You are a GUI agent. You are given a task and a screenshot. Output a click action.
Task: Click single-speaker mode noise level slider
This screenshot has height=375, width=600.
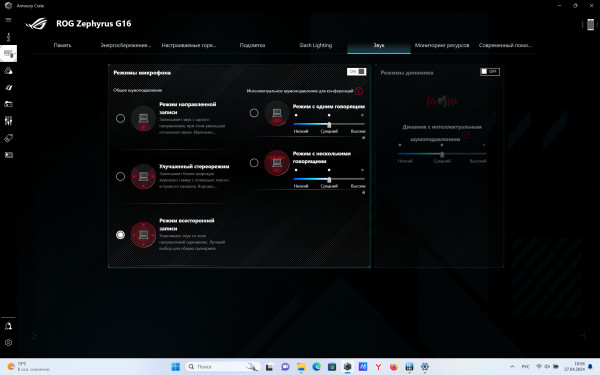329,124
